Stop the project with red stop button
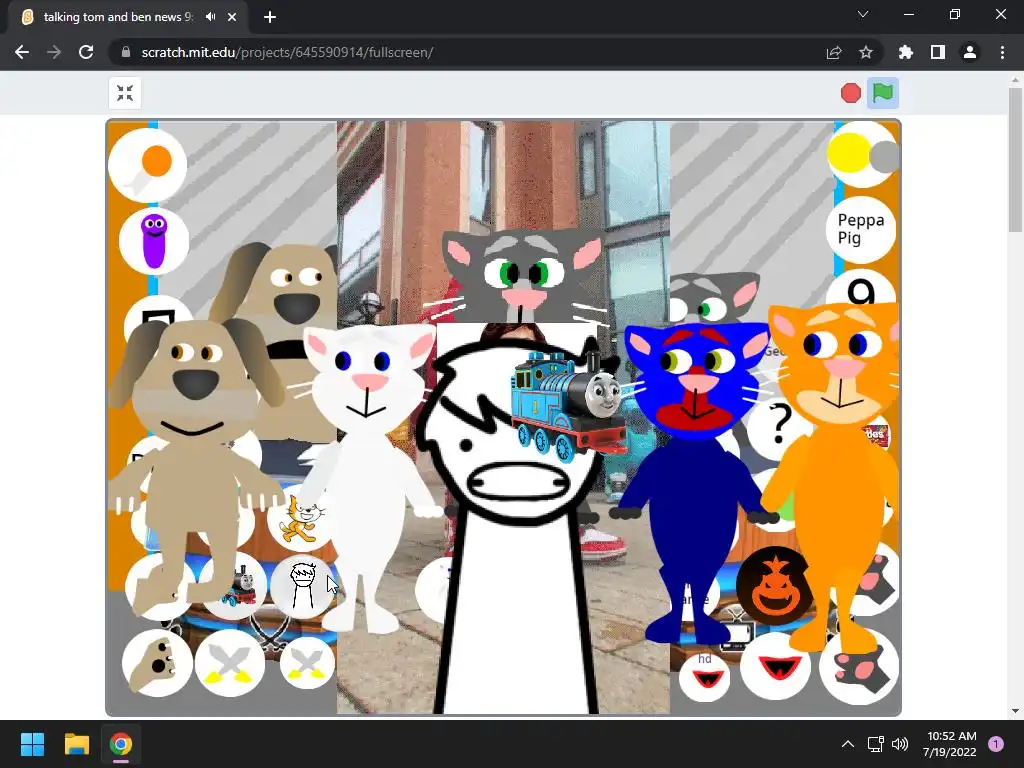 [850, 93]
